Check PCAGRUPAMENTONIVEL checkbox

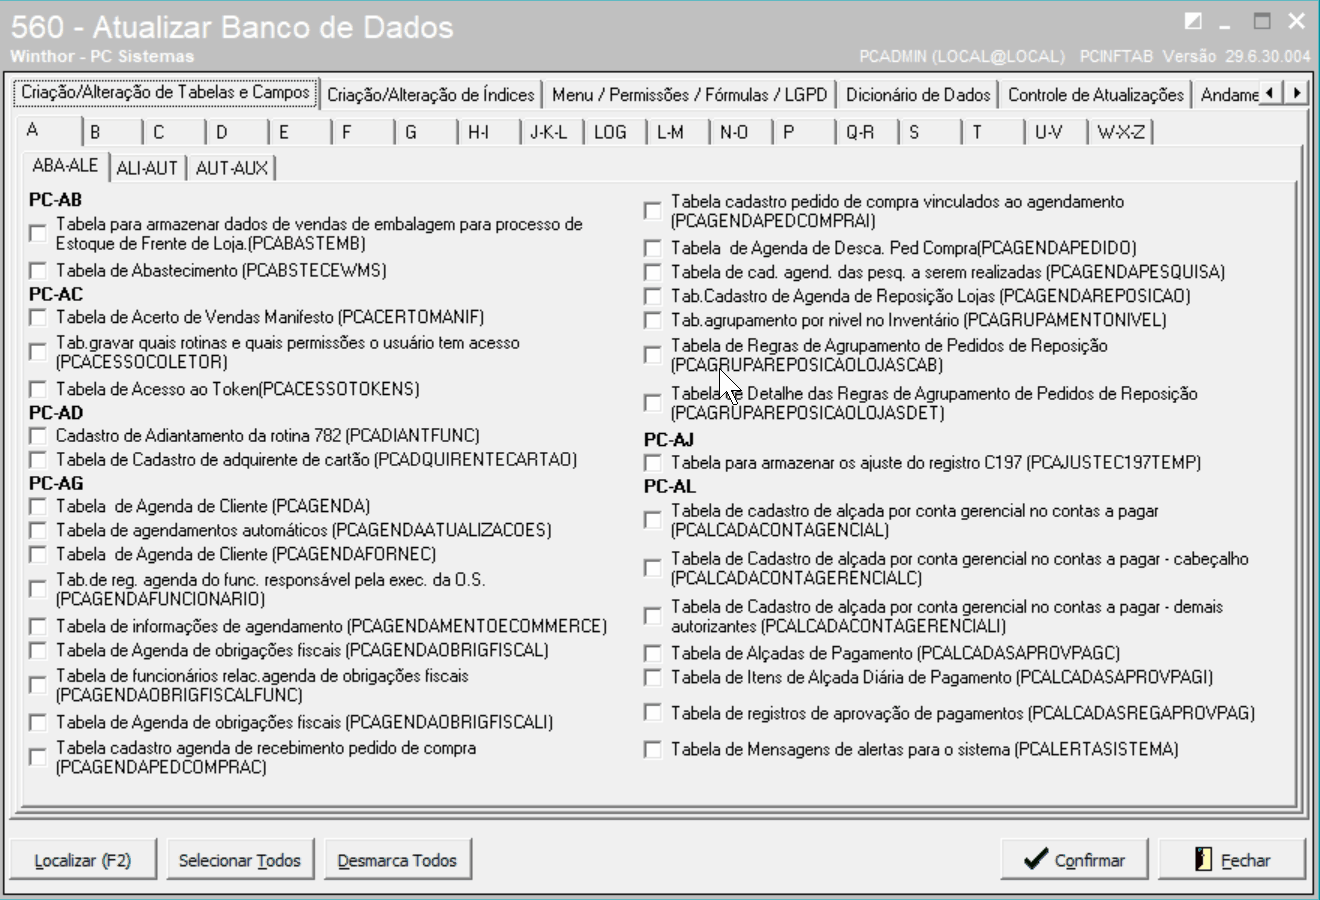pyautogui.click(x=653, y=321)
